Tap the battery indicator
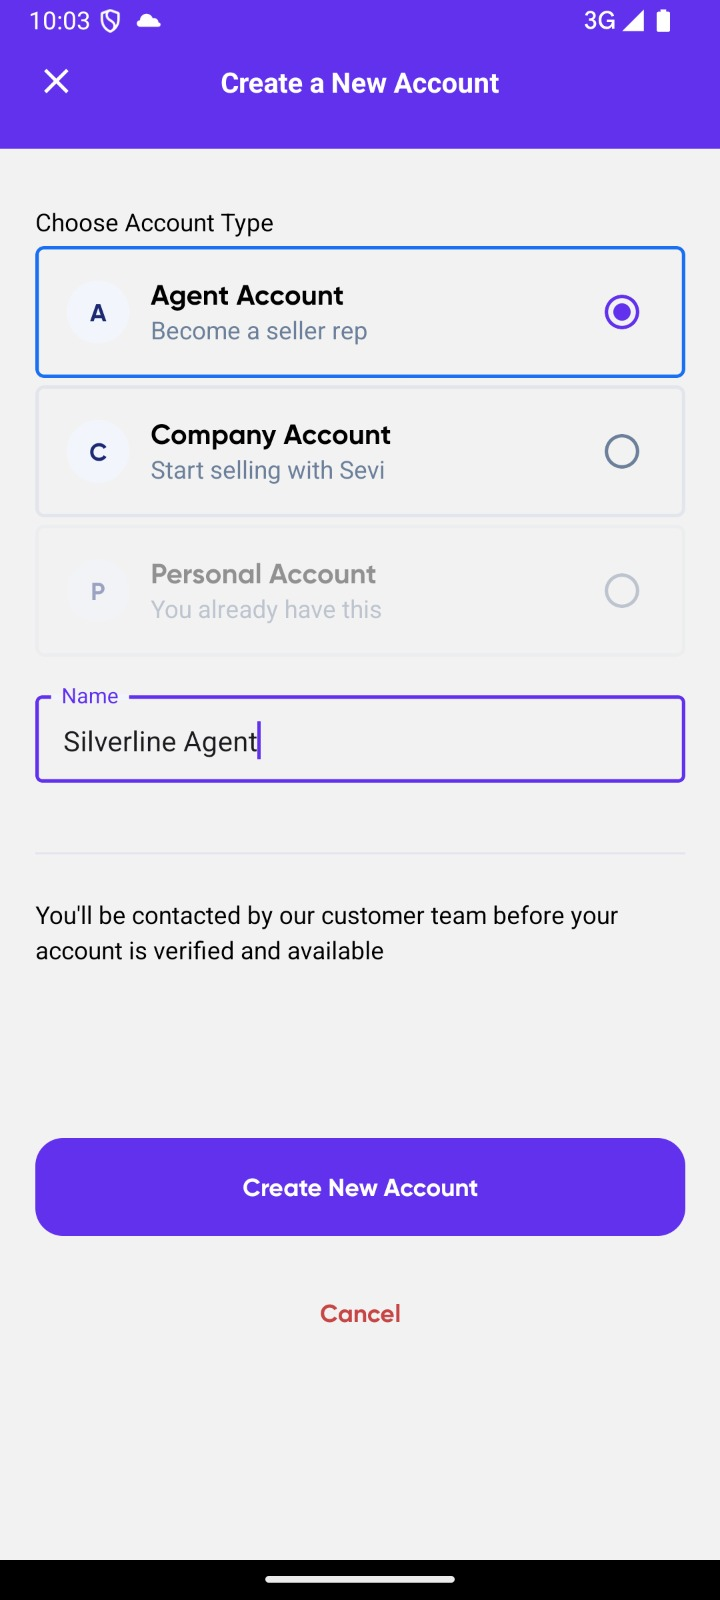Image resolution: width=720 pixels, height=1600 pixels. pos(663,20)
